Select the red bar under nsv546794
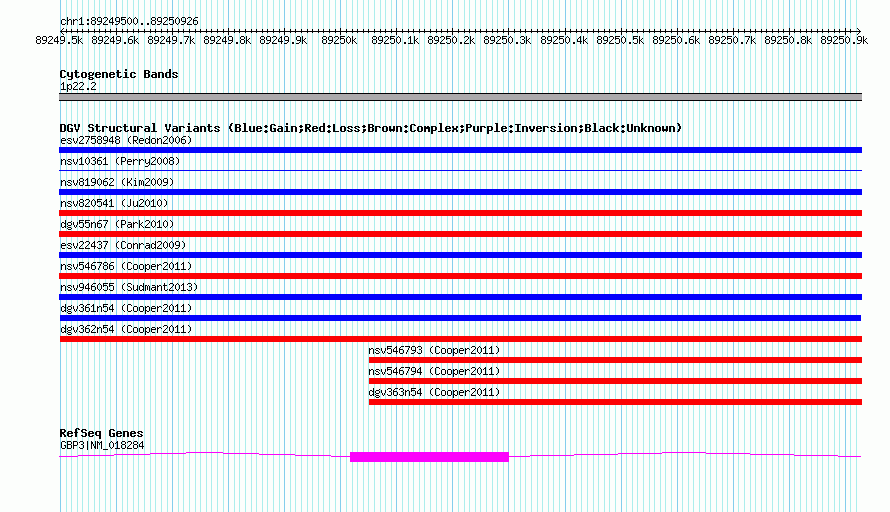The height and width of the screenshot is (512, 890). pyautogui.click(x=615, y=381)
